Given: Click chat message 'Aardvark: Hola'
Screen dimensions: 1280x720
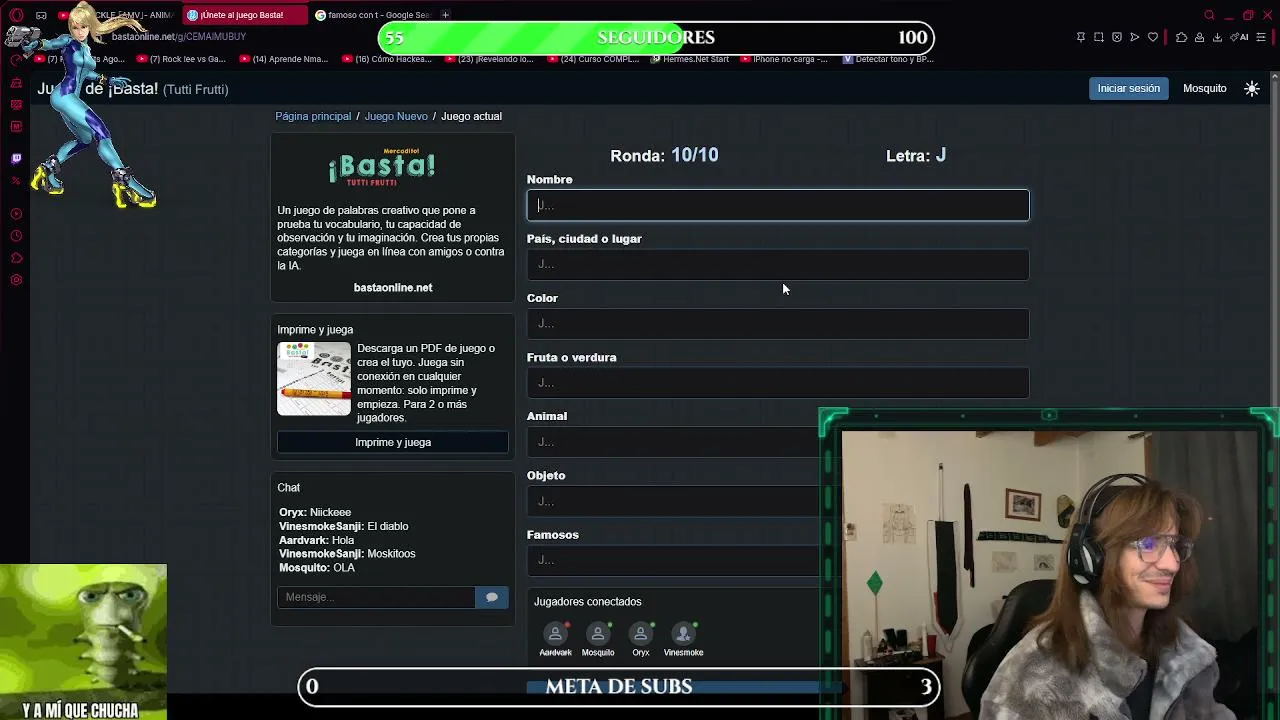Looking at the screenshot, I should pos(316,540).
